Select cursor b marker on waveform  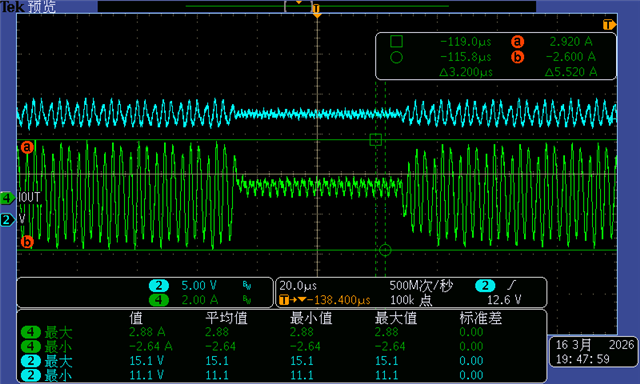pos(27,242)
